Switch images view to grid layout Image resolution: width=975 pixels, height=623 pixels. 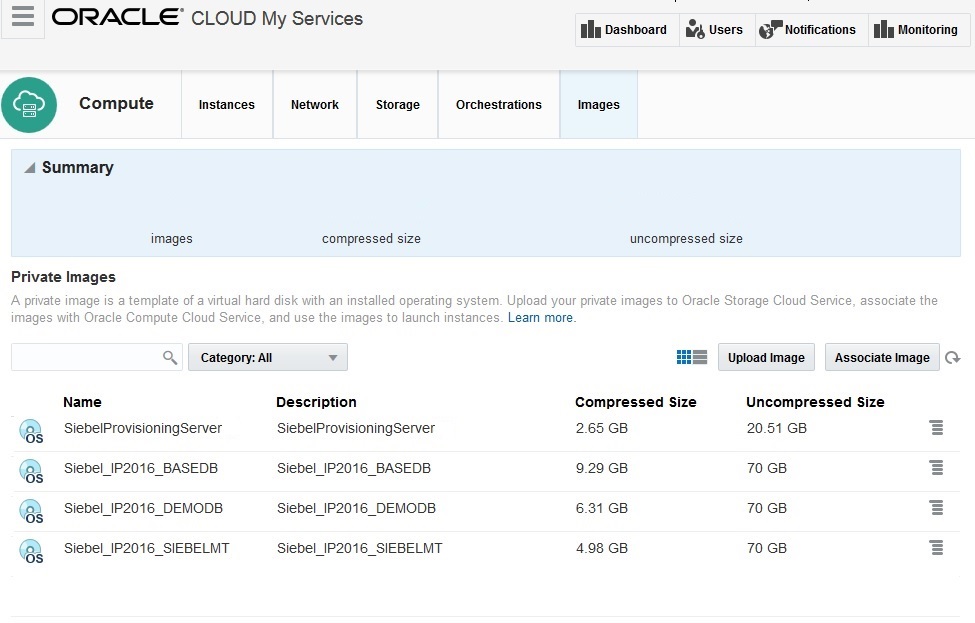[686, 356]
